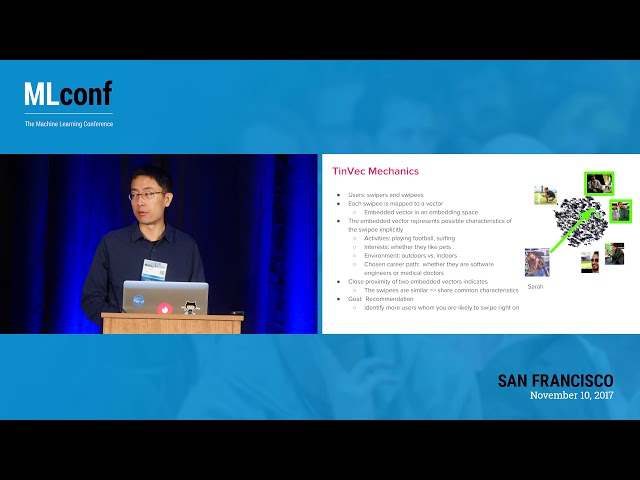
Task: Select "Identify more users" sub-bullet
Action: pyautogui.click(x=442, y=307)
